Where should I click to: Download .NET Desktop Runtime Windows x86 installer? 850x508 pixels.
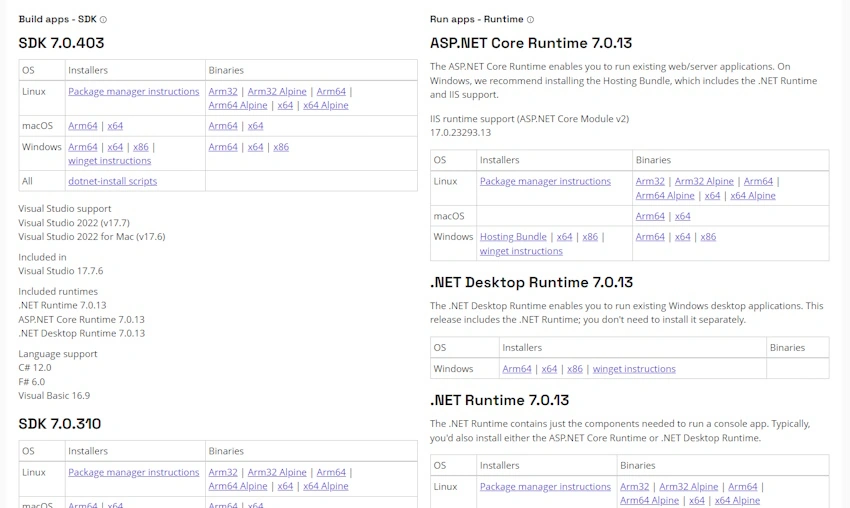(x=575, y=369)
